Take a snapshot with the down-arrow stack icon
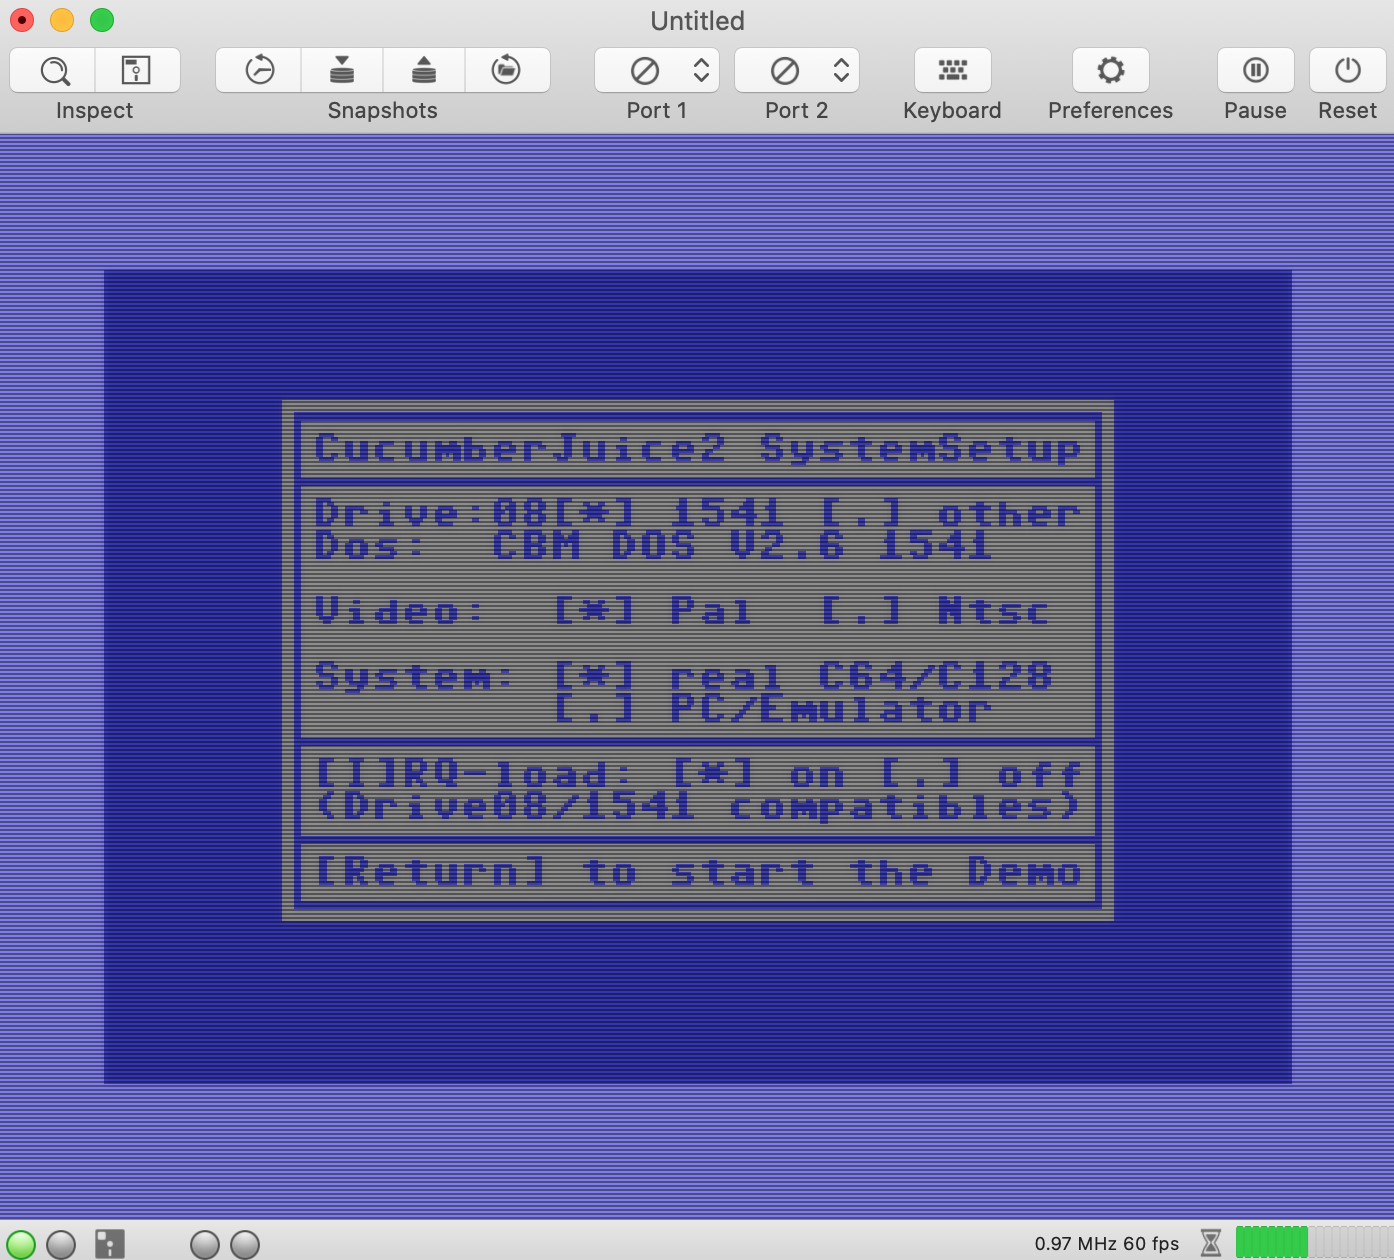The height and width of the screenshot is (1260, 1394). click(x=342, y=70)
